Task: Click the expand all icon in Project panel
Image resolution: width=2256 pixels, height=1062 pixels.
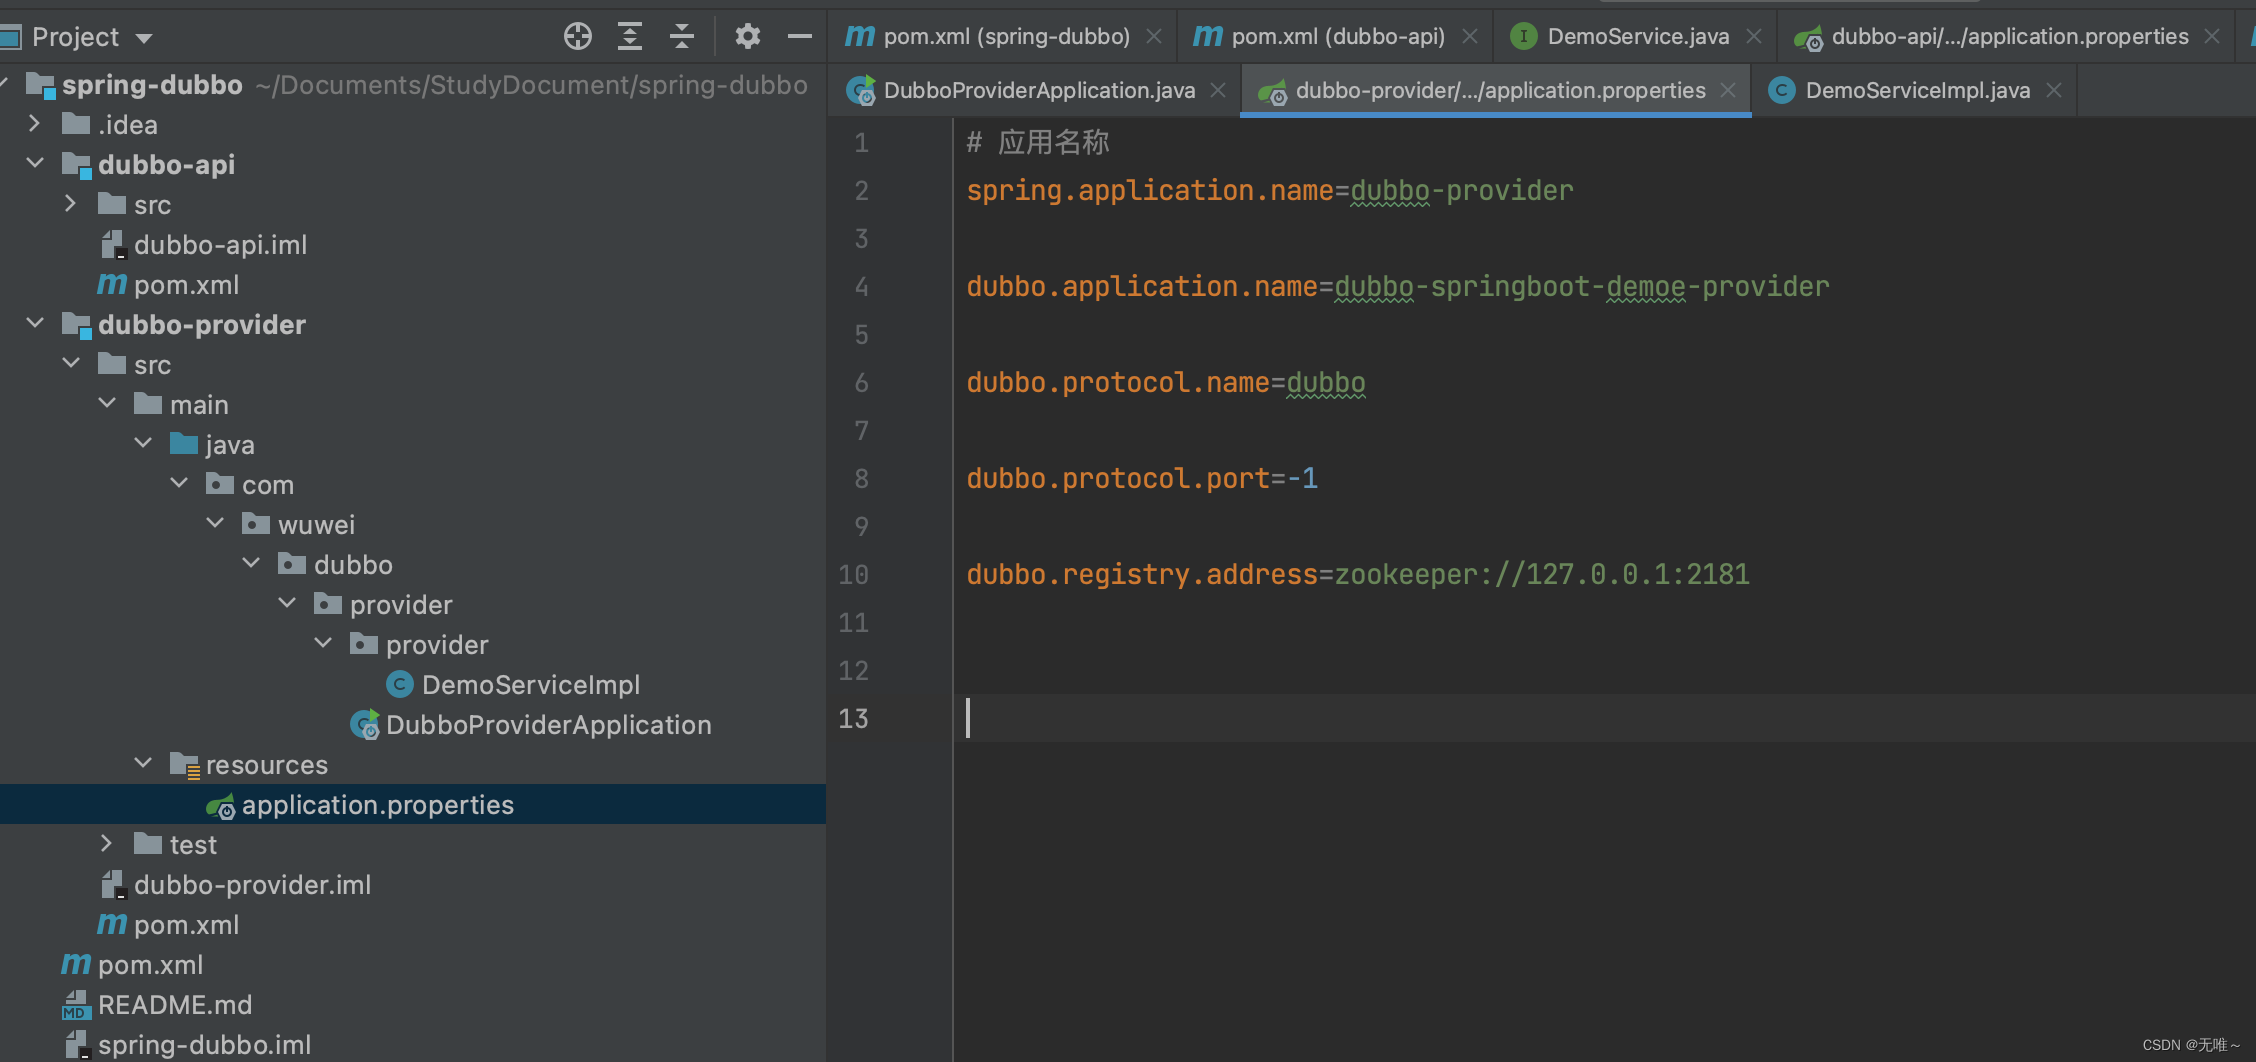Action: point(630,37)
